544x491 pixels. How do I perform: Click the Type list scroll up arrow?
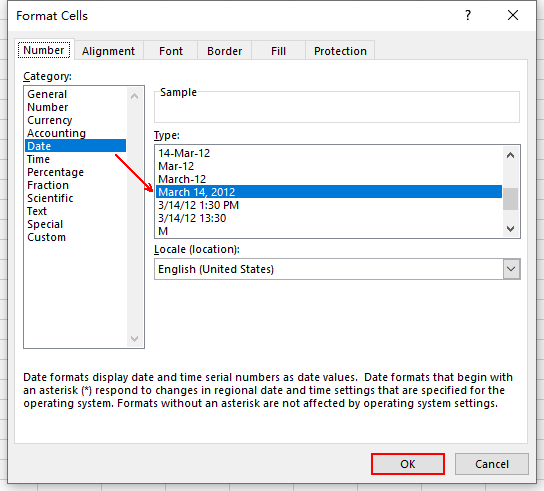tap(510, 155)
